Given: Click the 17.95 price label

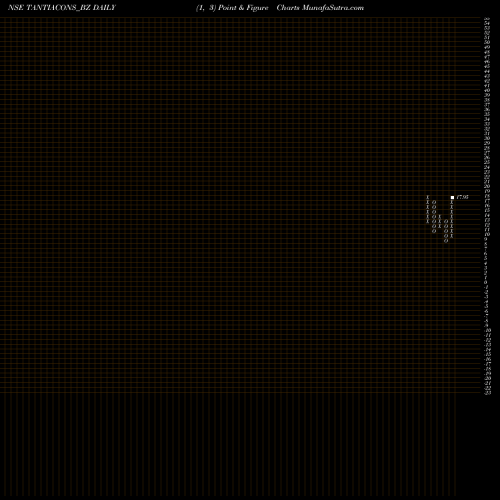Looking at the screenshot, I should 462,197.
